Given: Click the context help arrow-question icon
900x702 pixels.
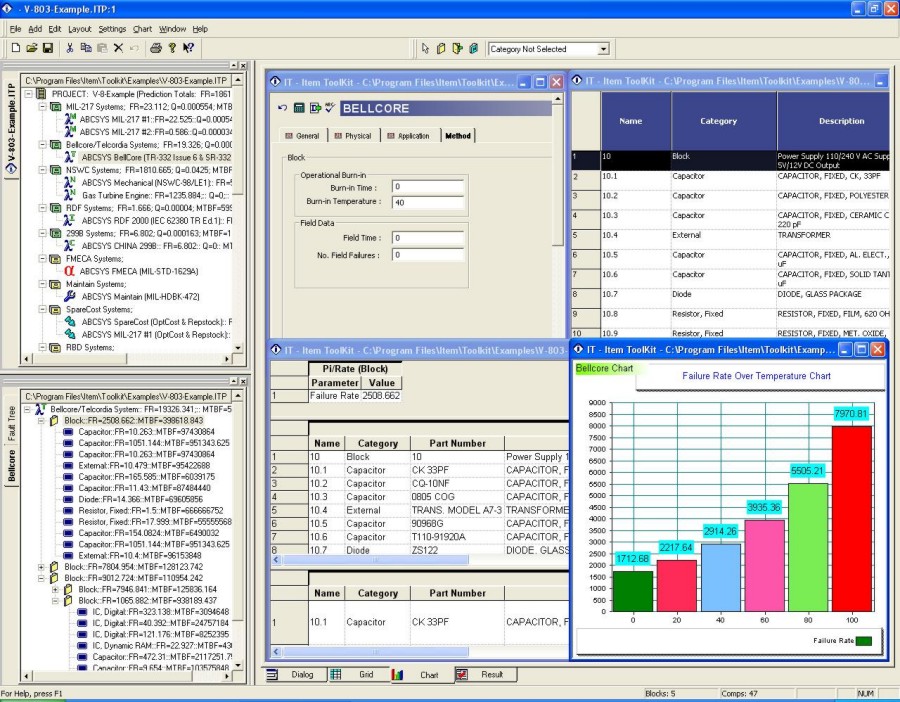Looking at the screenshot, I should coord(188,48).
